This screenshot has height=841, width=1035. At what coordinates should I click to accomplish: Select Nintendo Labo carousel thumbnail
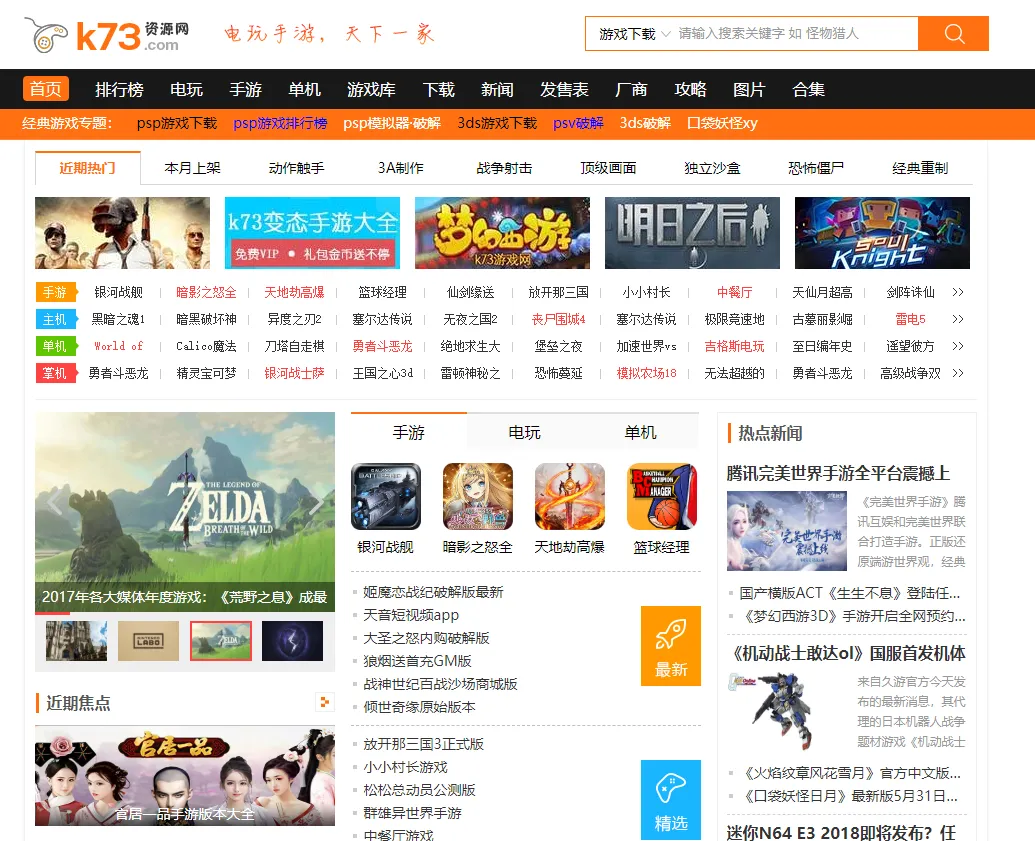point(149,640)
